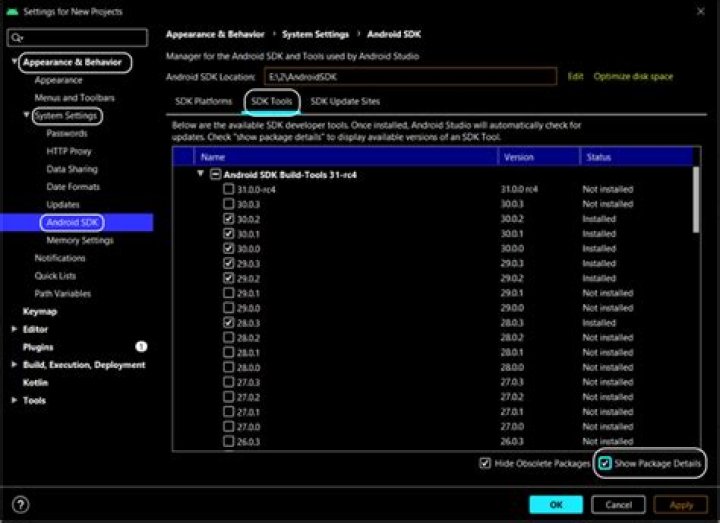Check the 27.0.2 build tools checkbox
720x523 pixels.
[228, 397]
